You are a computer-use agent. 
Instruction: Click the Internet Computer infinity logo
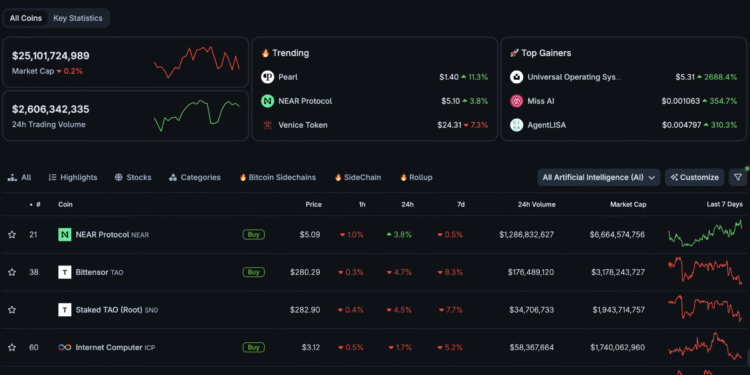65,347
